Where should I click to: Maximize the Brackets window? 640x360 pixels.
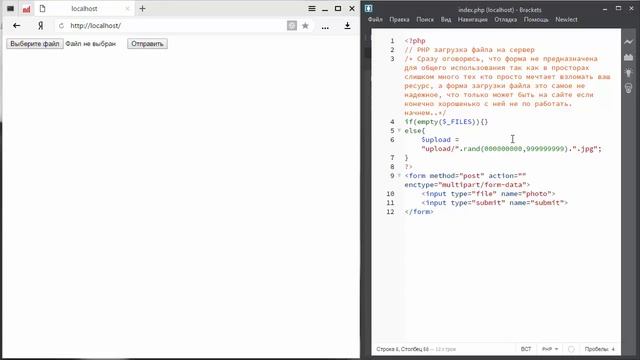pos(618,9)
